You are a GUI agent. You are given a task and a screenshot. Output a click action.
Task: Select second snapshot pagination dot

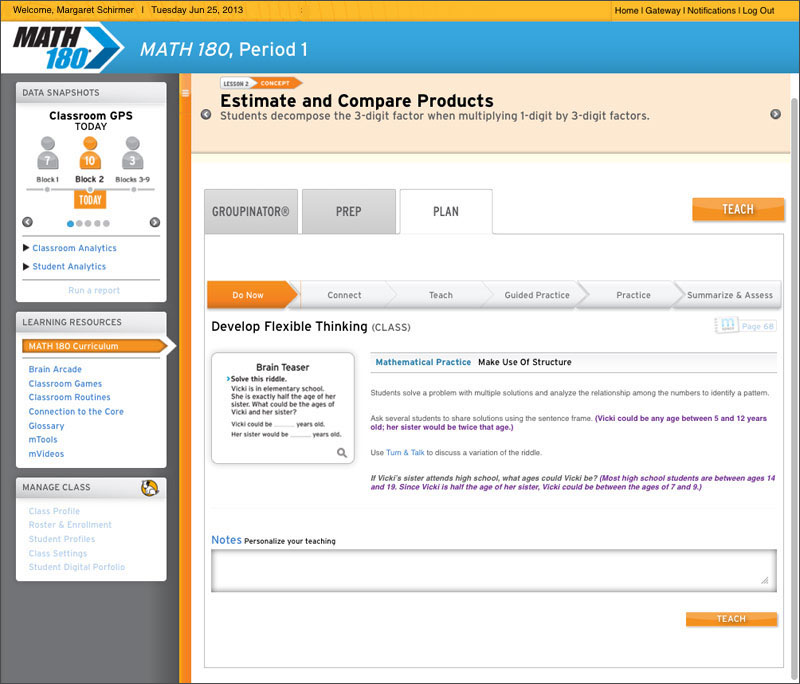pos(79,223)
